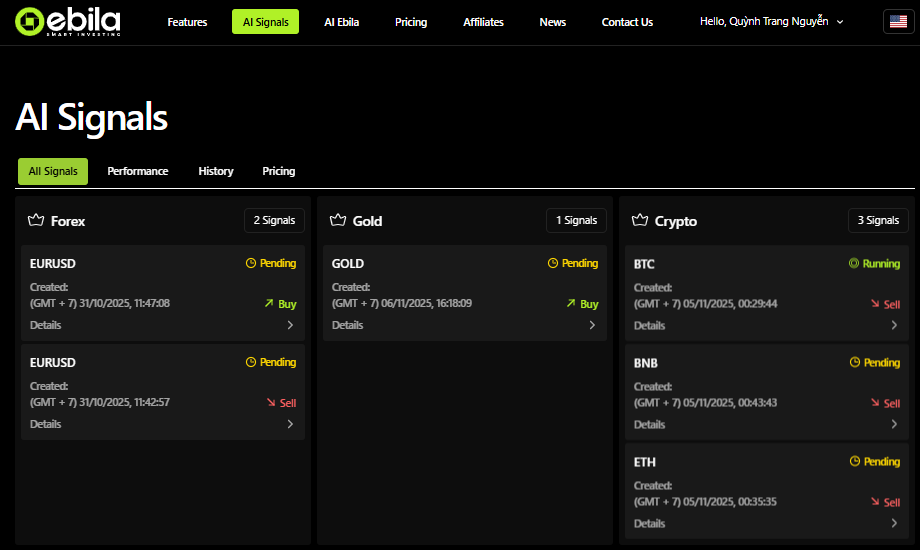This screenshot has width=920, height=550.
Task: Open the BNB signal Details link
Action: click(649, 424)
